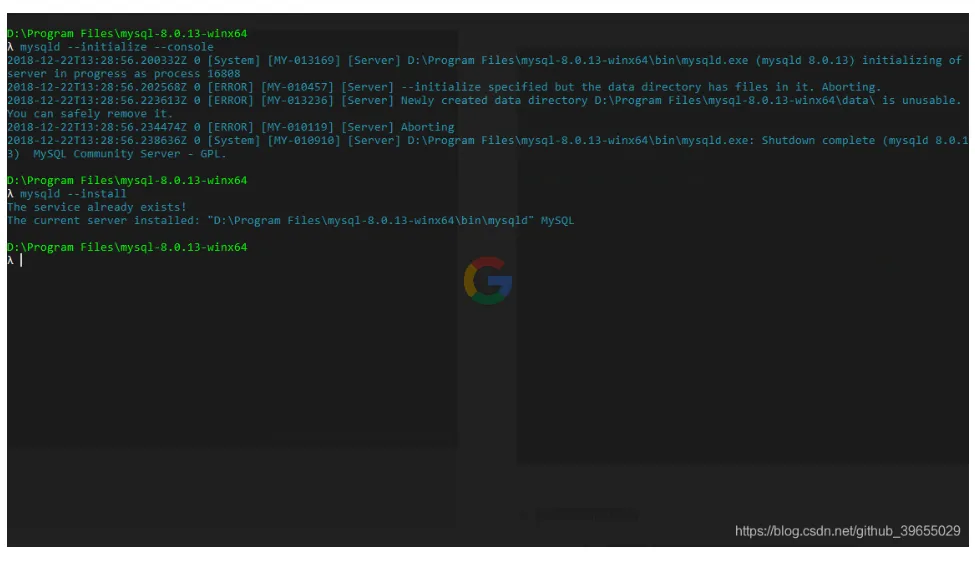Click the [MY-010910] Shutdown complete line
975x567 pixels.
[x=488, y=141]
